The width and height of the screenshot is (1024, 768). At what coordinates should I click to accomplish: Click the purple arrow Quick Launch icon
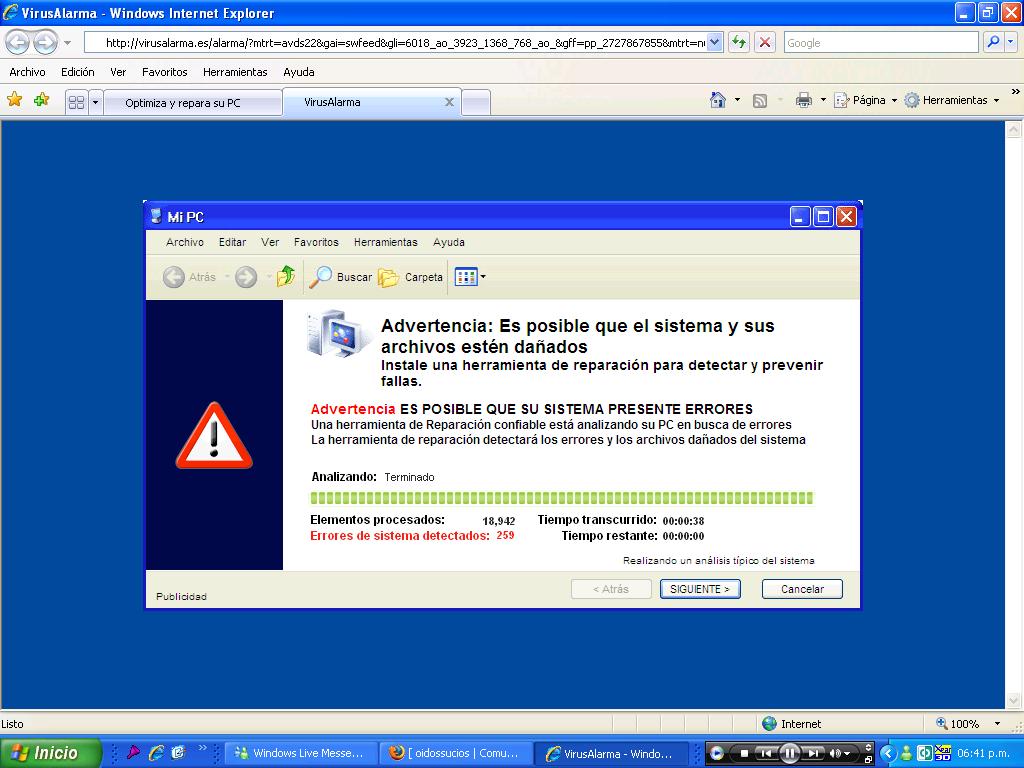(x=133, y=752)
